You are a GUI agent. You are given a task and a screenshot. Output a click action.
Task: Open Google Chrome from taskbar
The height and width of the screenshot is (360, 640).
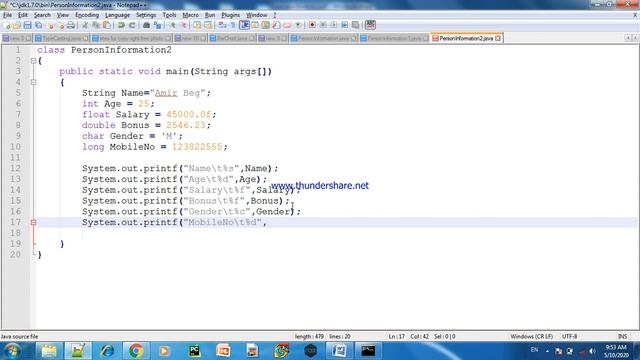[136, 351]
